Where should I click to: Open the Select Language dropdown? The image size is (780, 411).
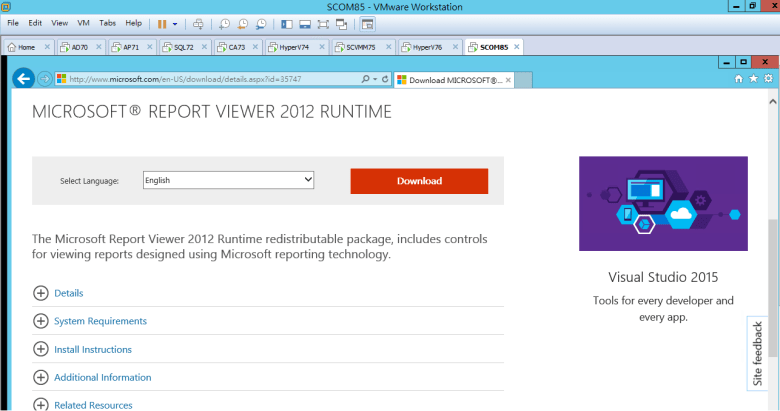[x=228, y=180]
